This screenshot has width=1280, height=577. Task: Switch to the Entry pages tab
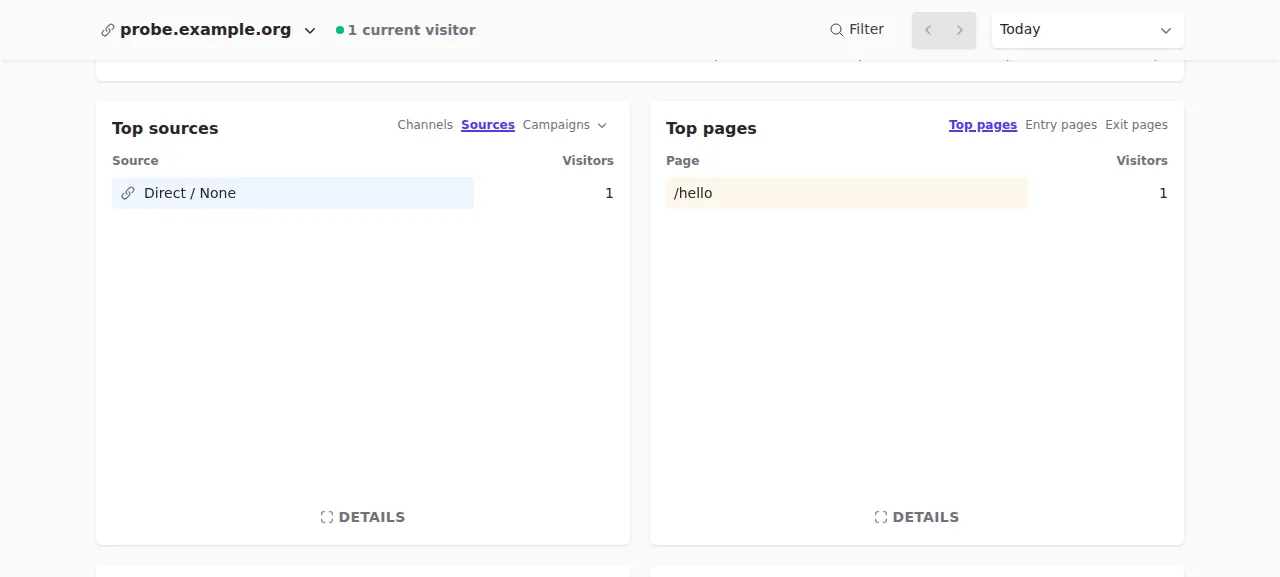tap(1061, 125)
